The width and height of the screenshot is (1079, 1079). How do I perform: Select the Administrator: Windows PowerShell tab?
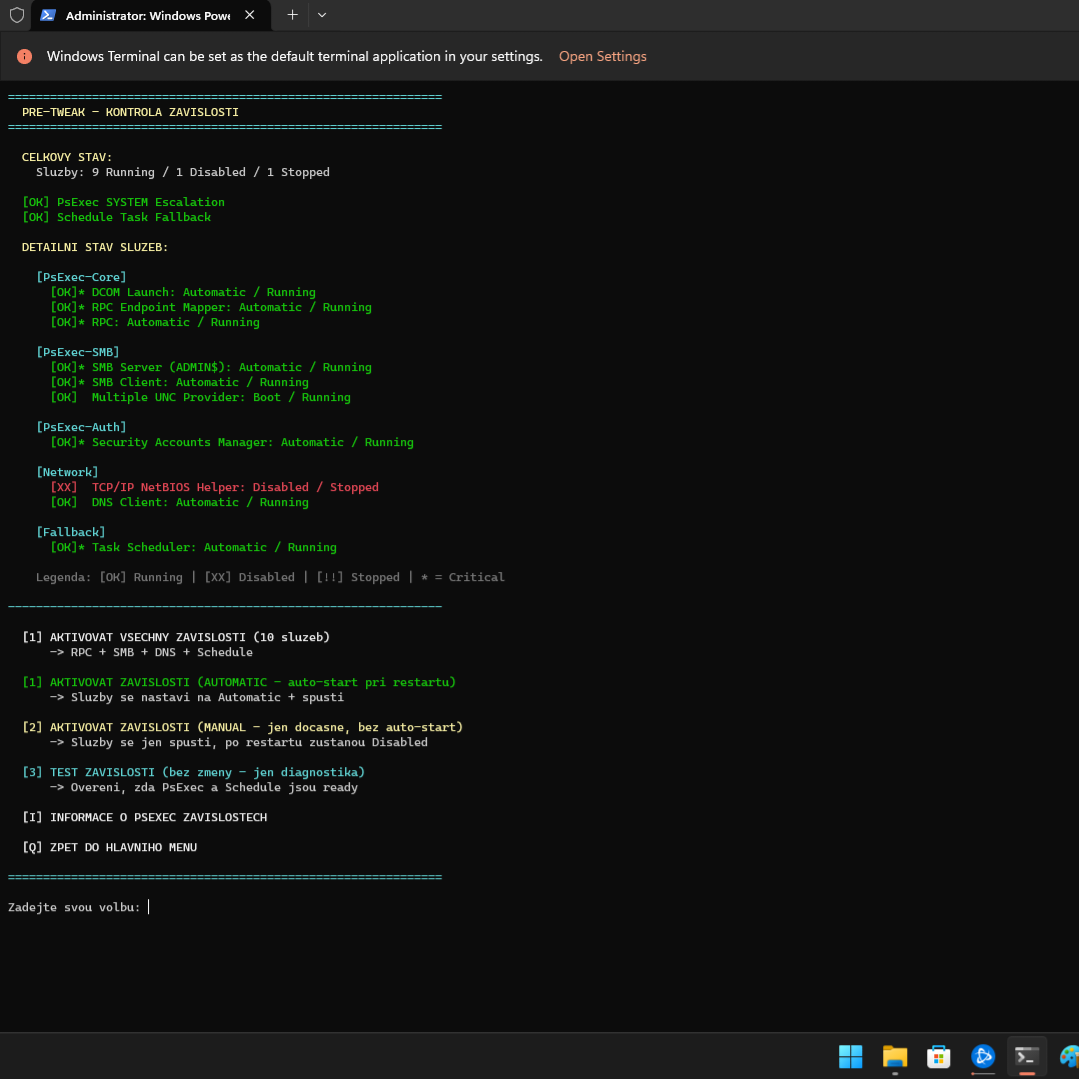tap(147, 16)
